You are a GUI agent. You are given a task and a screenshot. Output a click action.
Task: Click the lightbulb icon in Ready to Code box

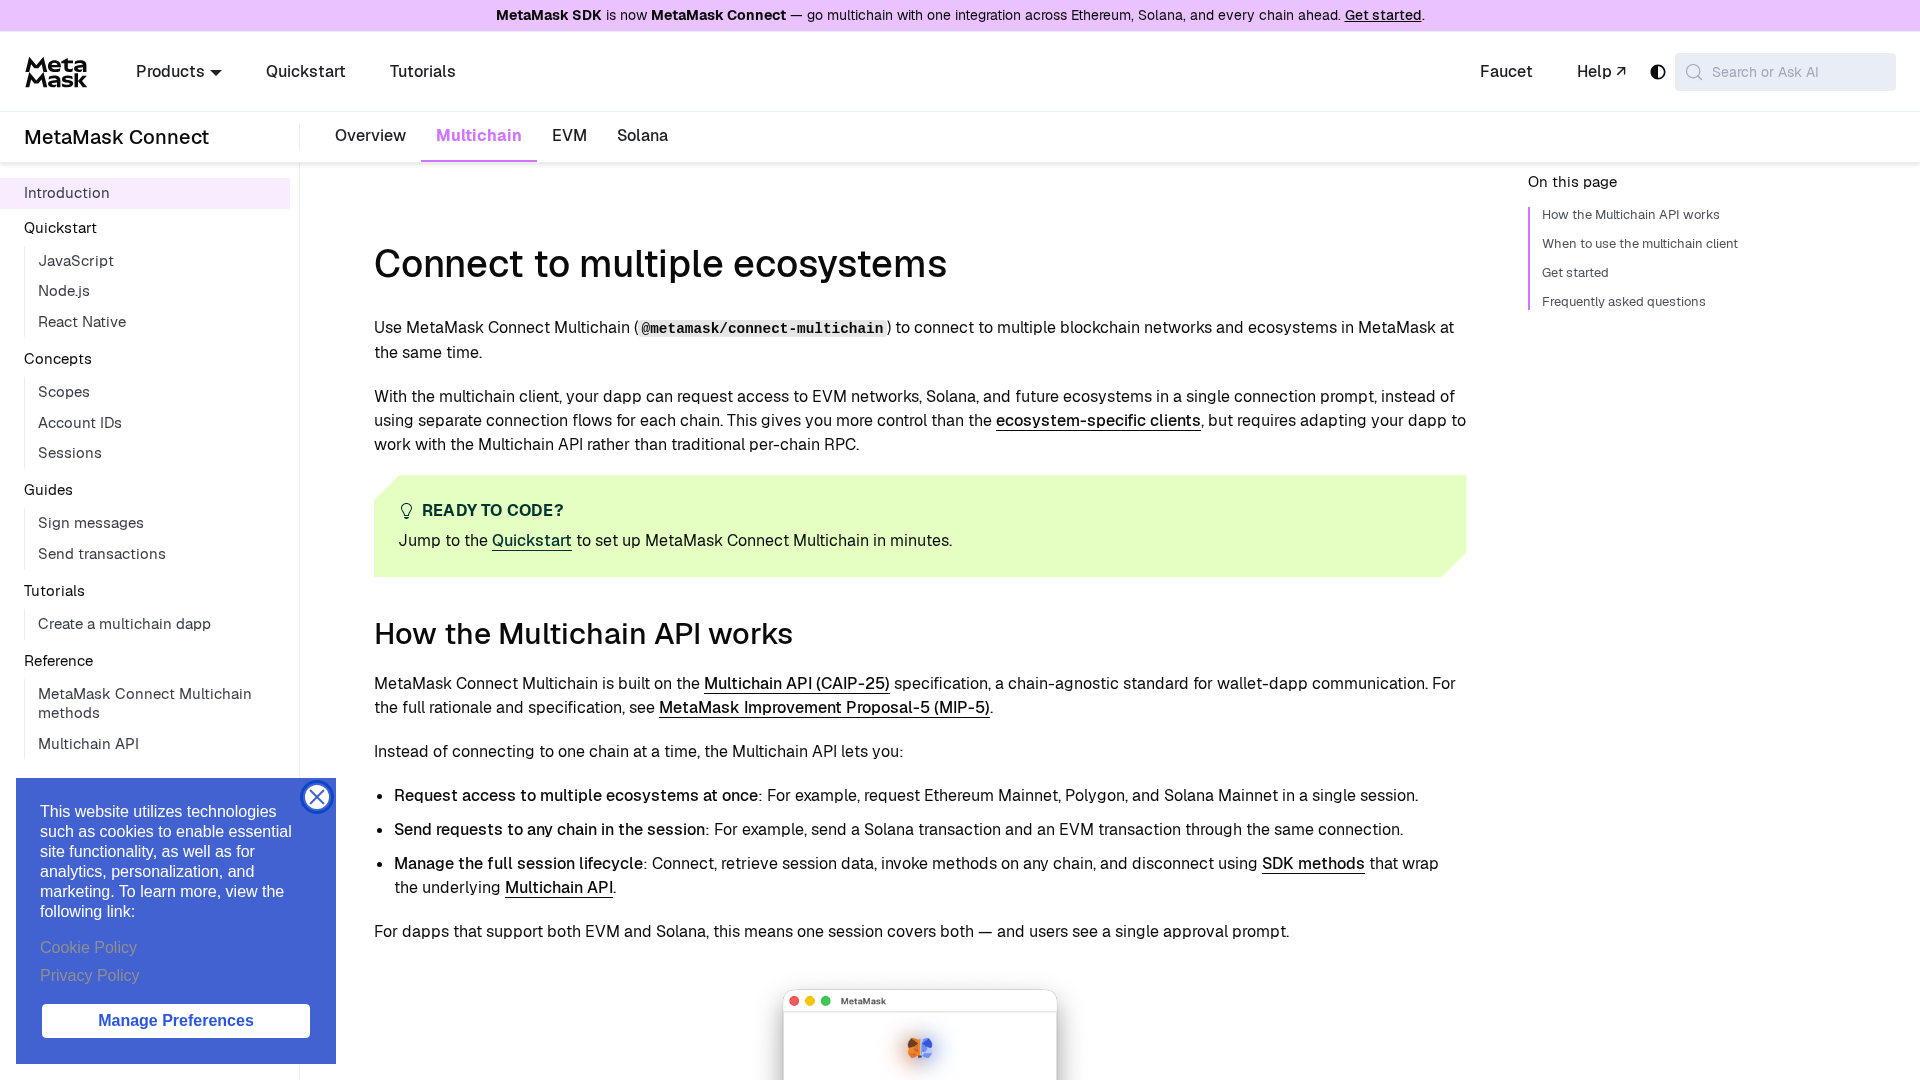406,511
